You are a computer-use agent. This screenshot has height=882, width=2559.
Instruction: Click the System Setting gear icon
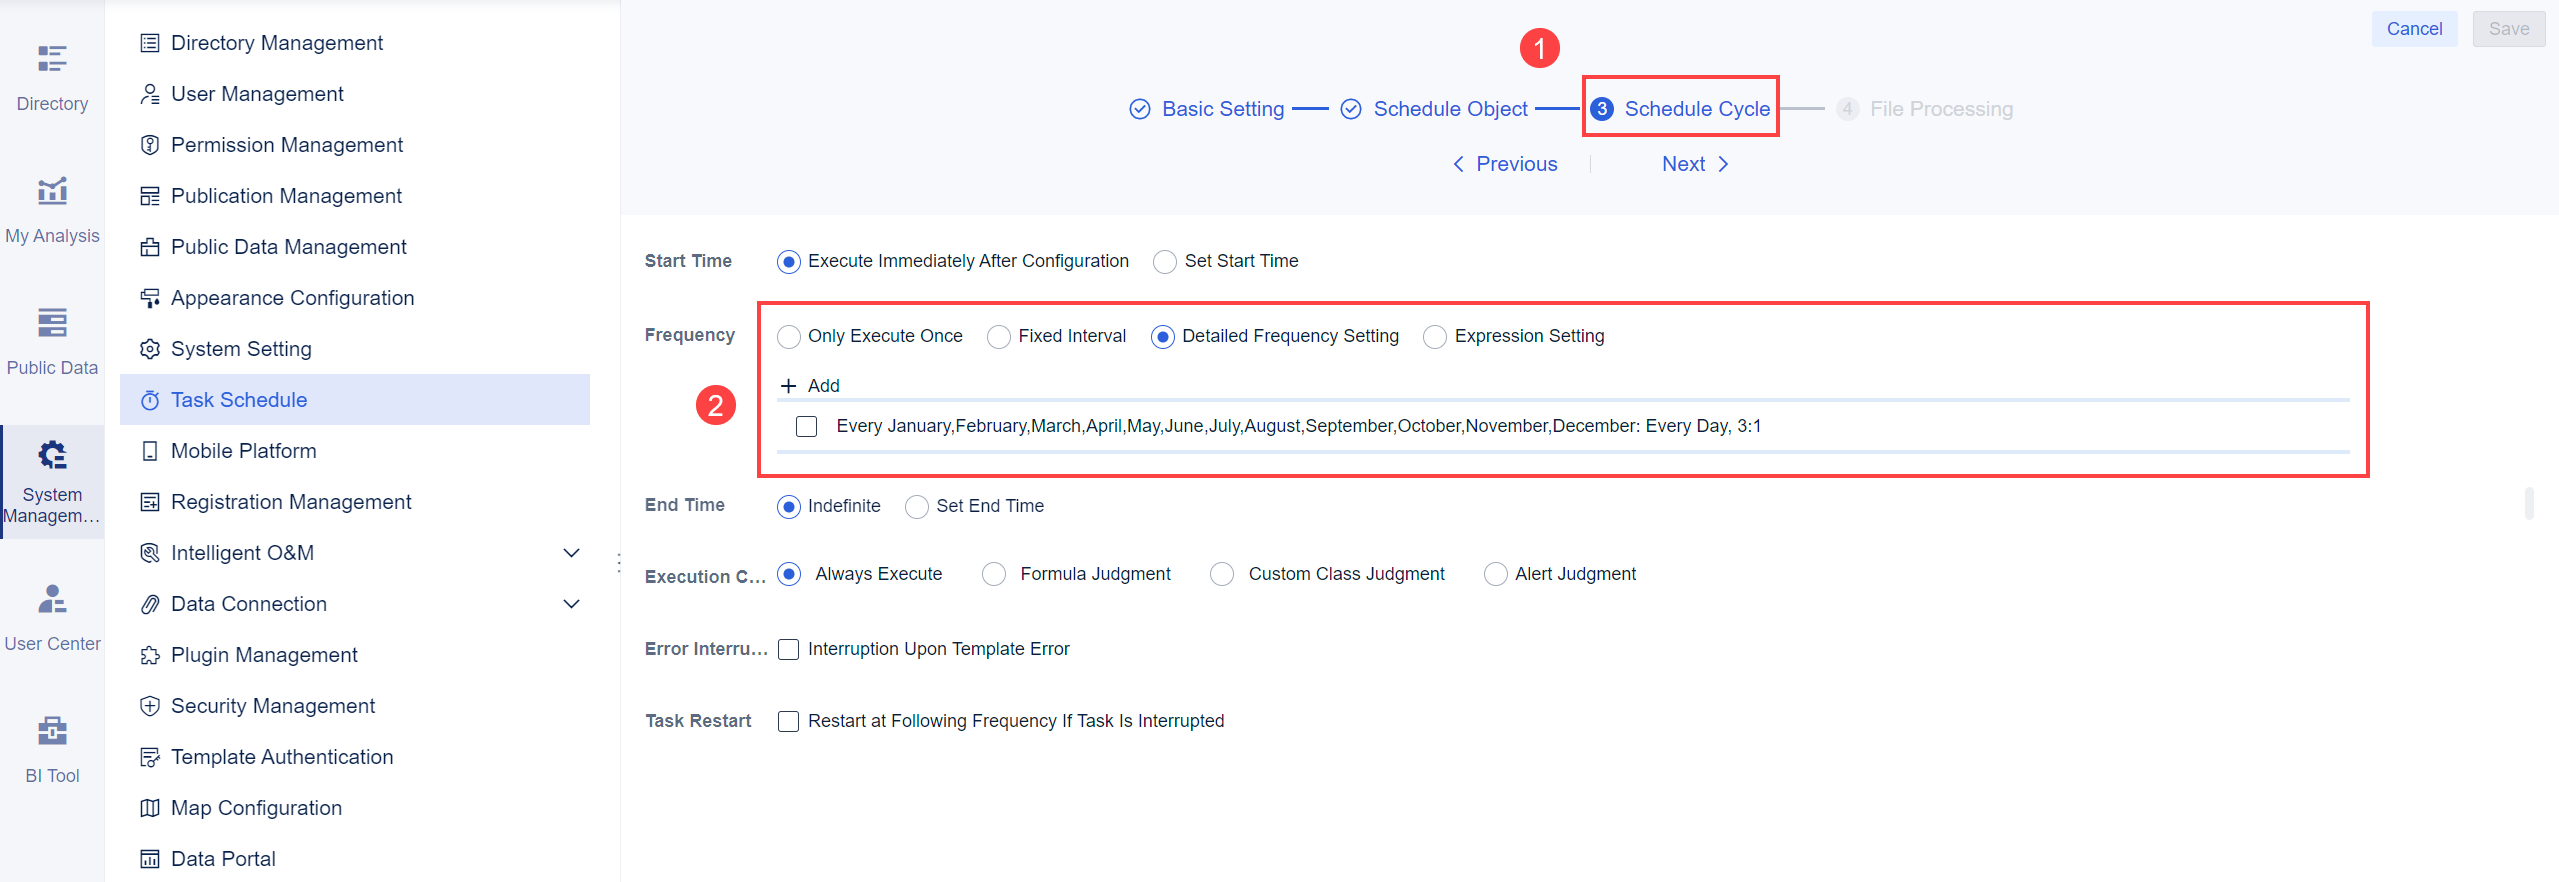point(150,349)
